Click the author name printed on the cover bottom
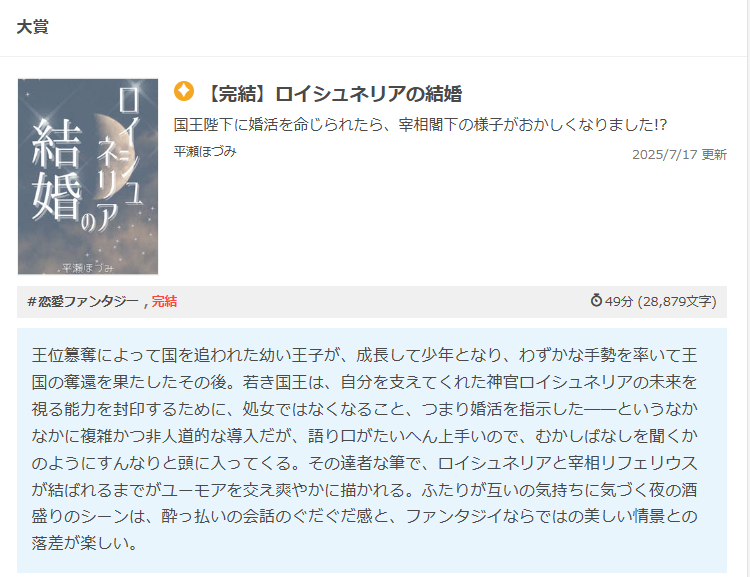This screenshot has width=750, height=577. [88, 268]
